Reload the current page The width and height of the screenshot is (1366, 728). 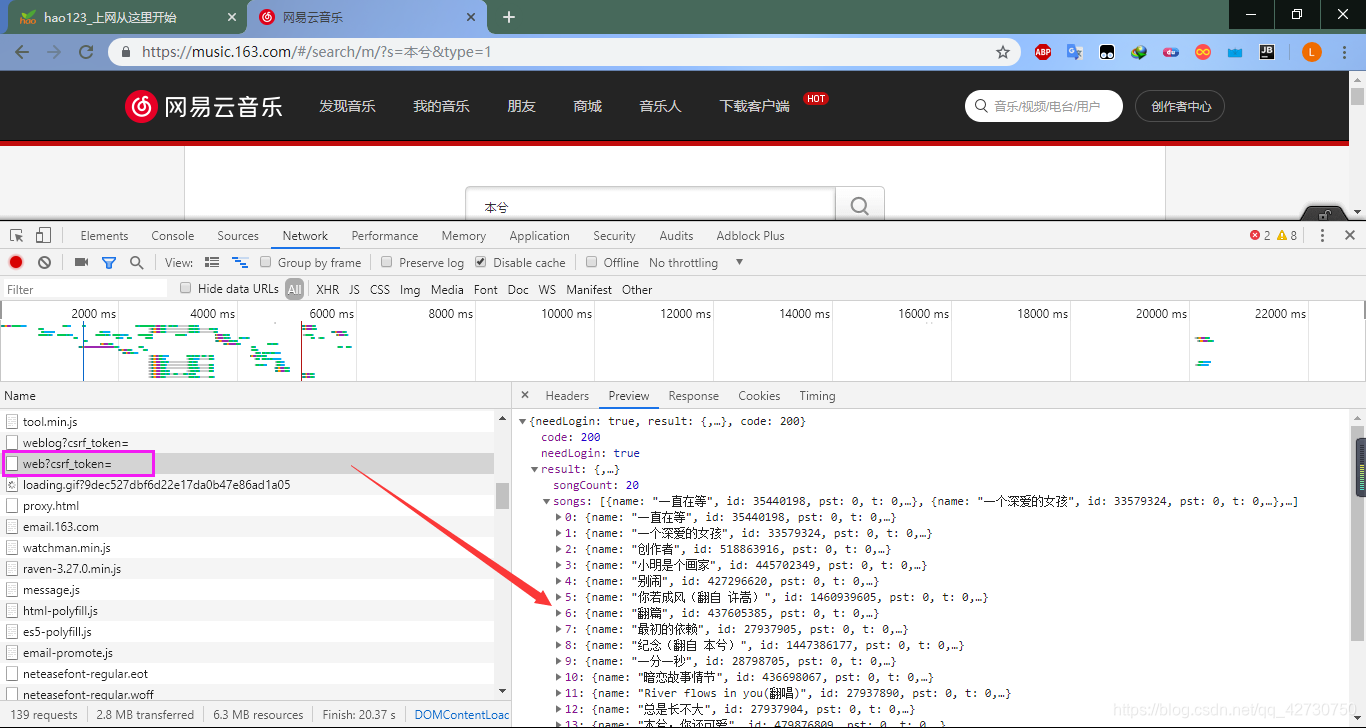[x=86, y=52]
